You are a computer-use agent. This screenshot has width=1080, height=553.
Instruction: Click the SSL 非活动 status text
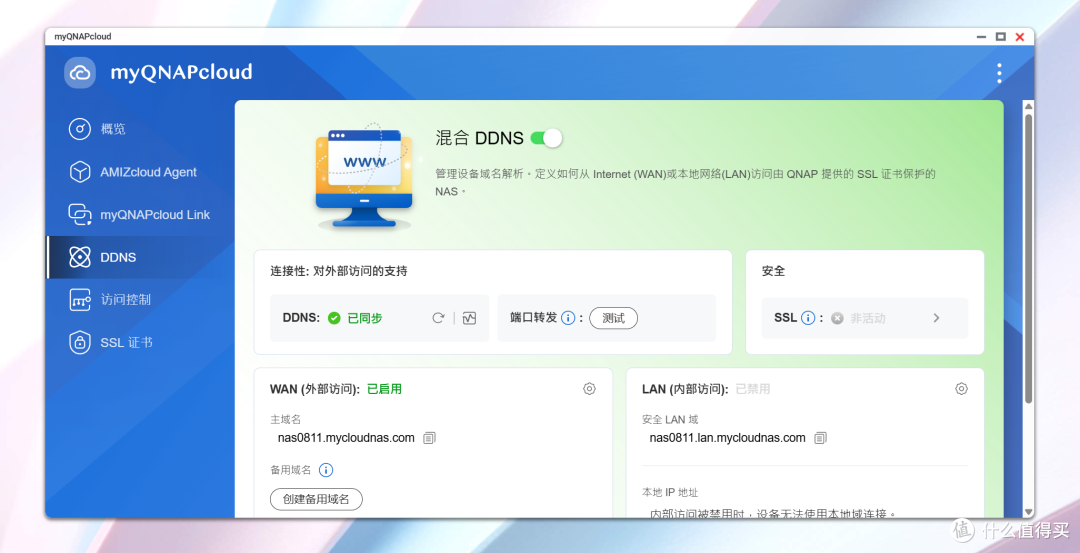pyautogui.click(x=868, y=317)
